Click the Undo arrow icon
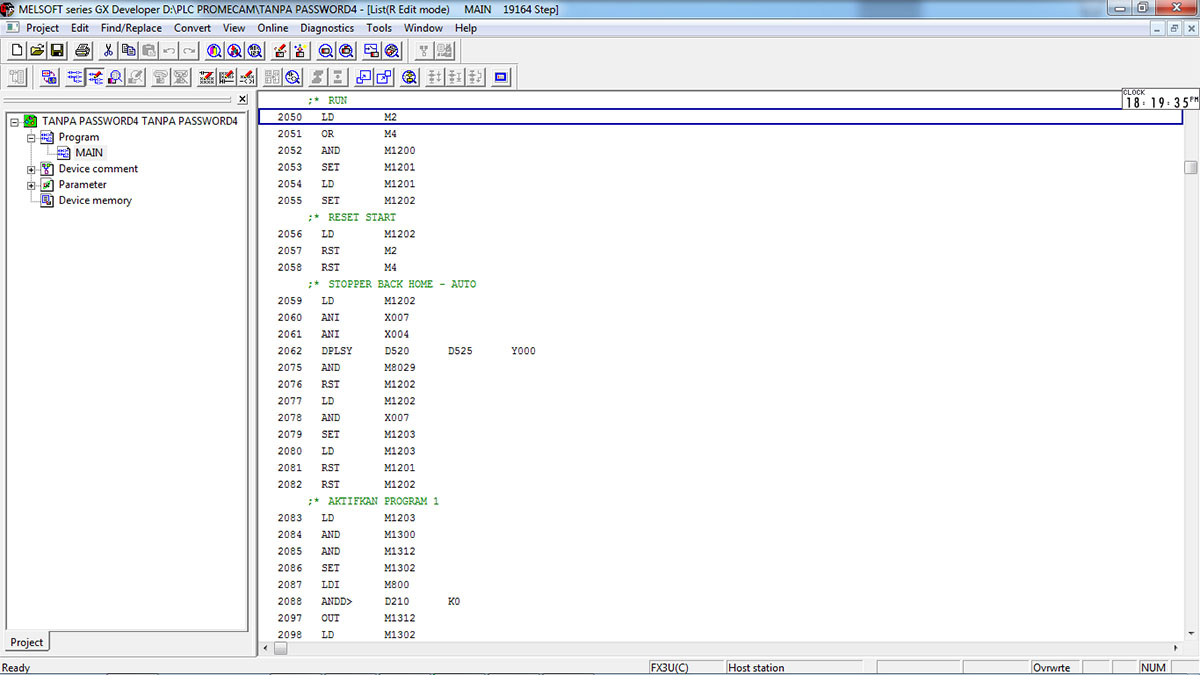This screenshot has height=675, width=1200. (169, 50)
